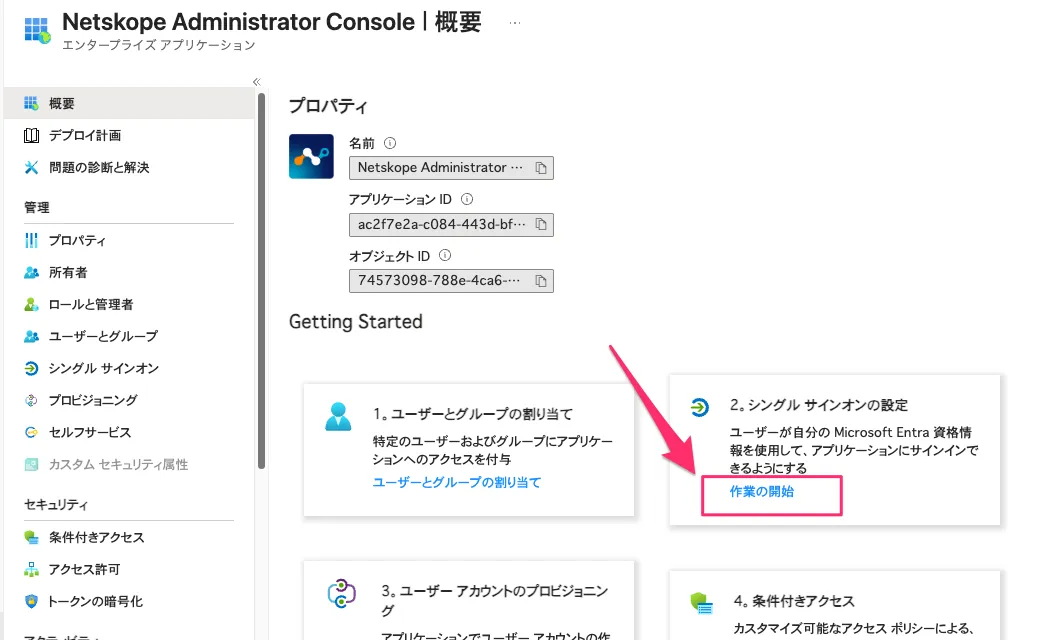Click the アプリケーション ID field

[451, 225]
